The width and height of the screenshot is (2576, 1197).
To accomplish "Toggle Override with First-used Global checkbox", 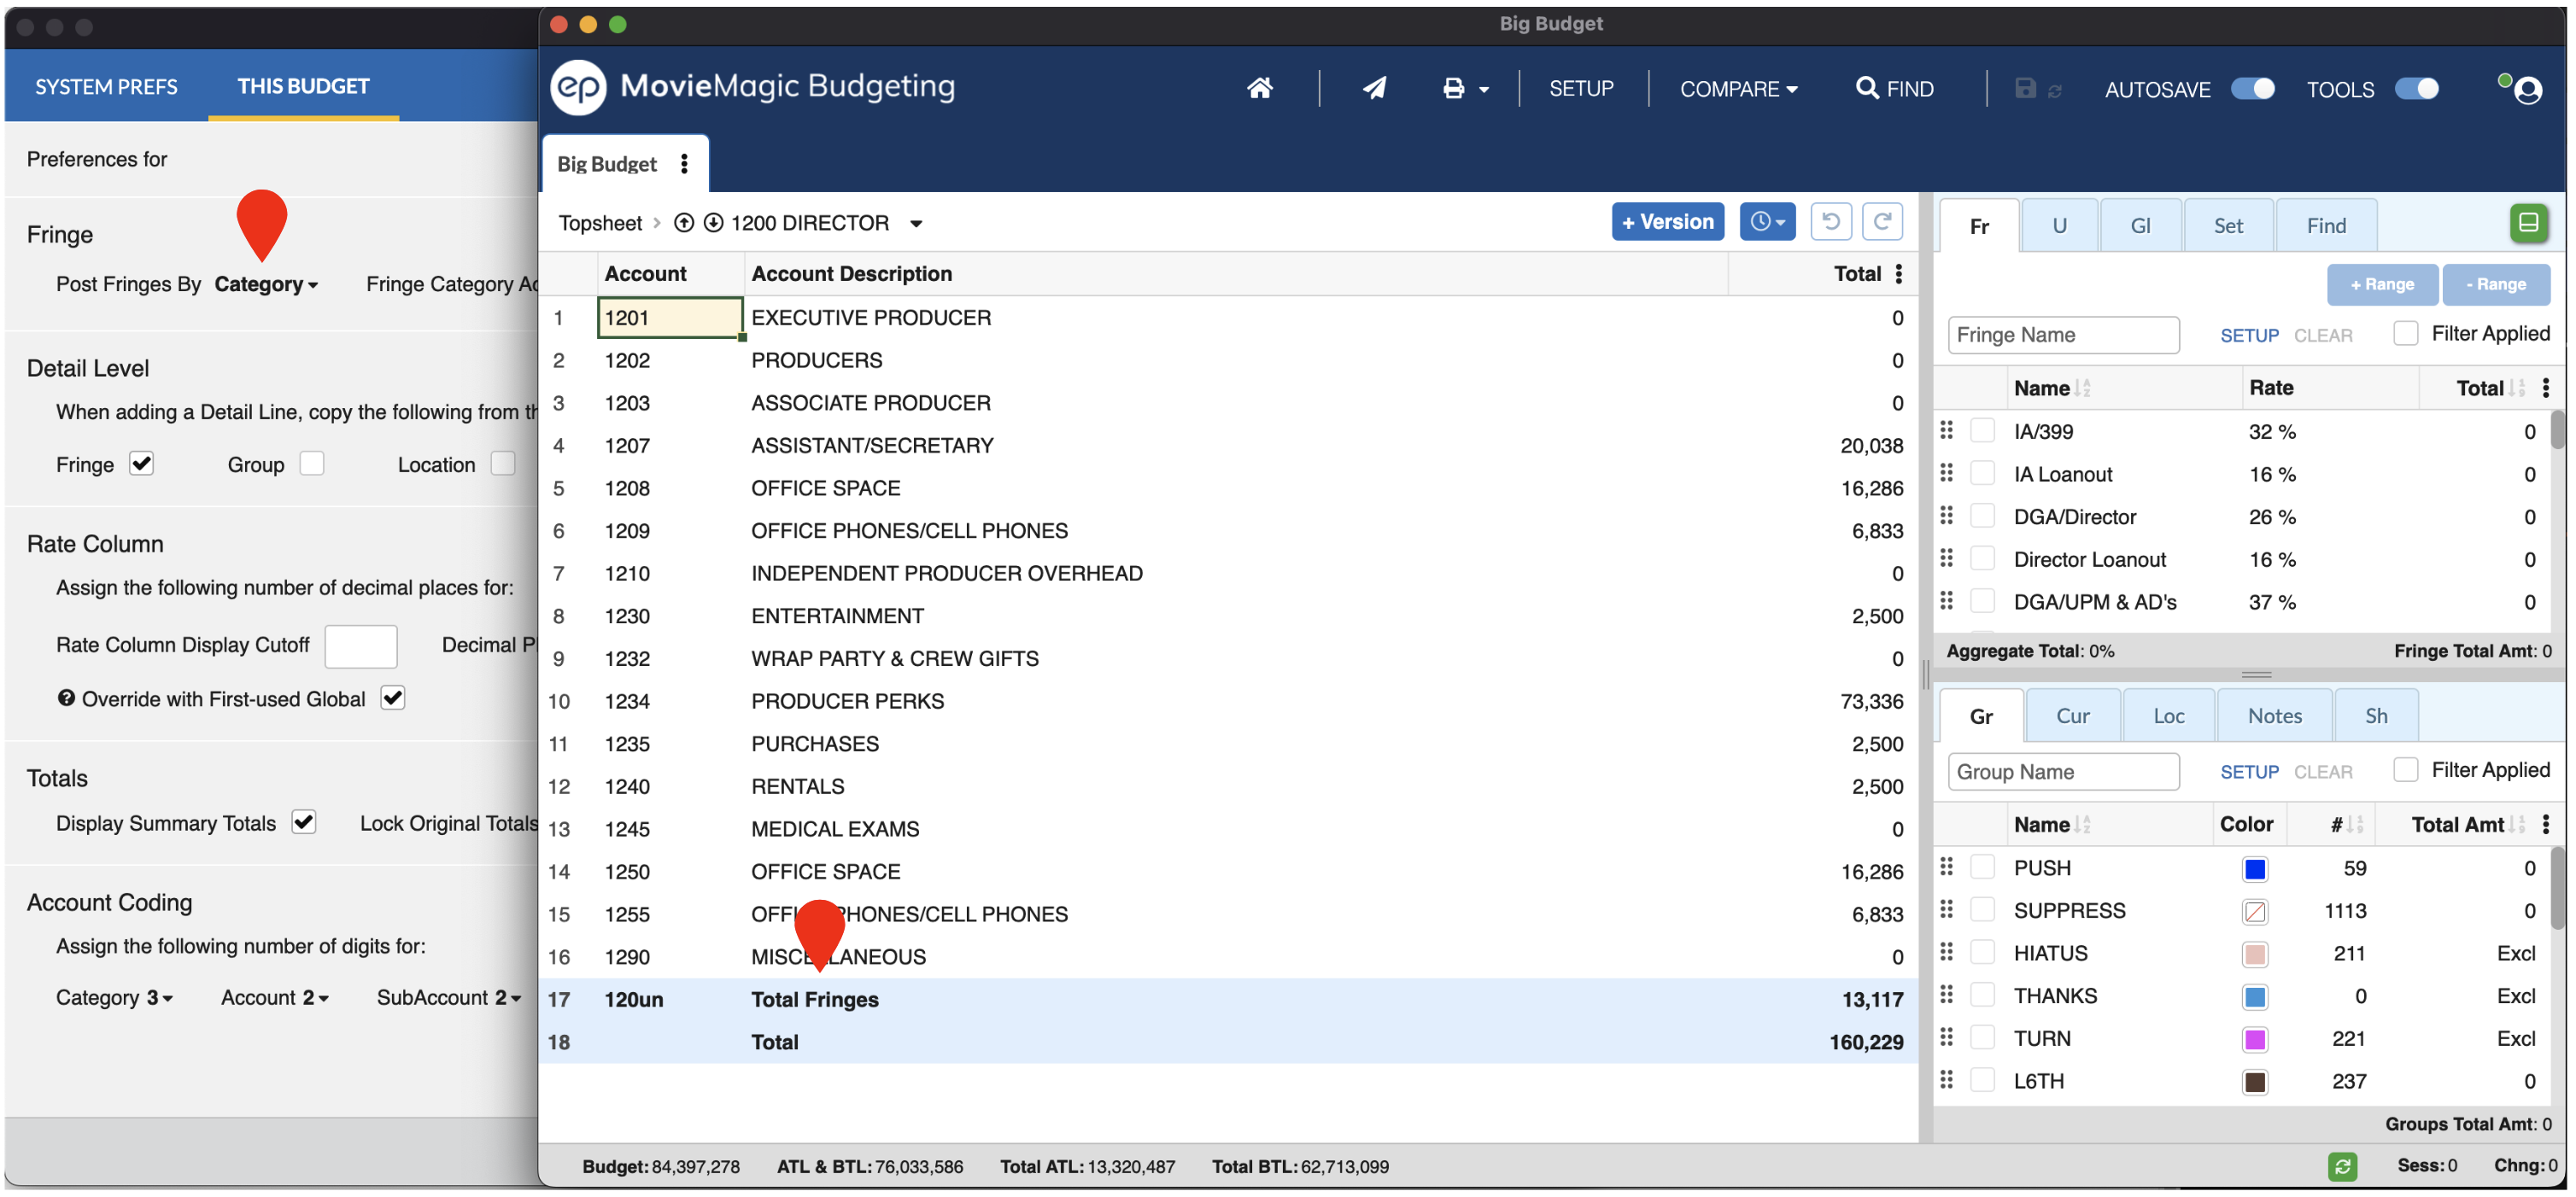I will coord(393,699).
